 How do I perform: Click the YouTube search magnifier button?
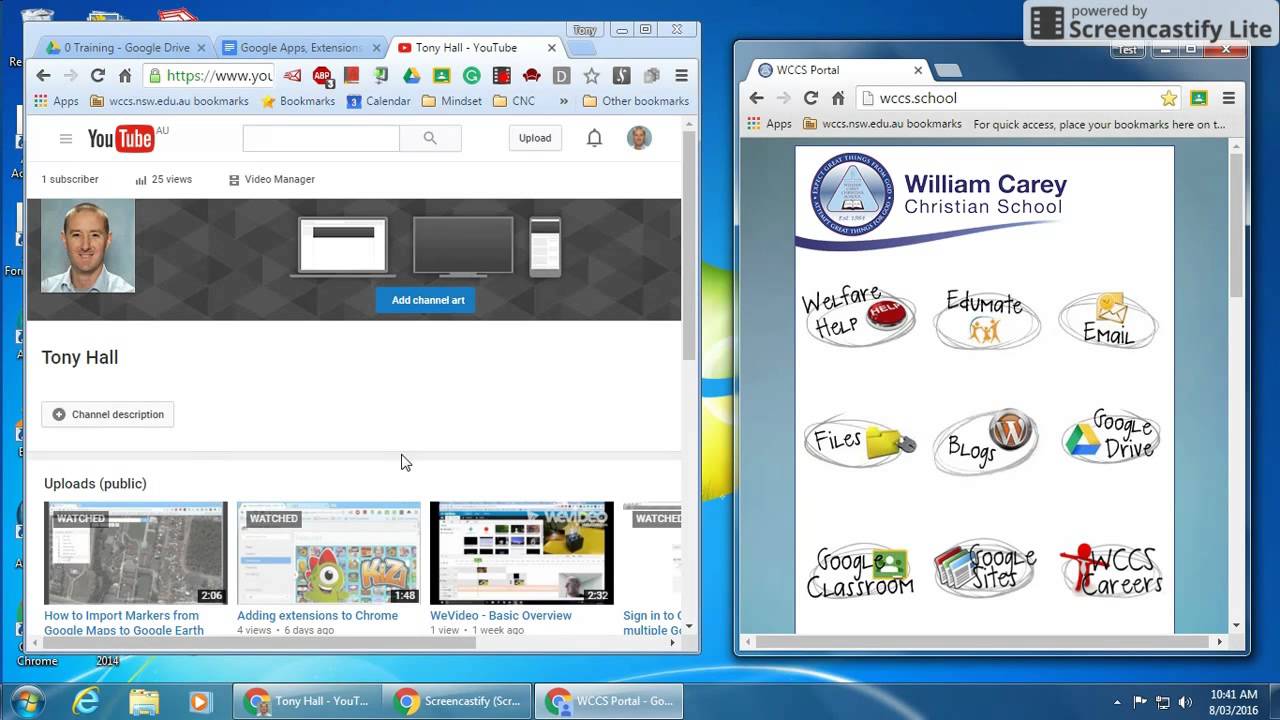[430, 138]
